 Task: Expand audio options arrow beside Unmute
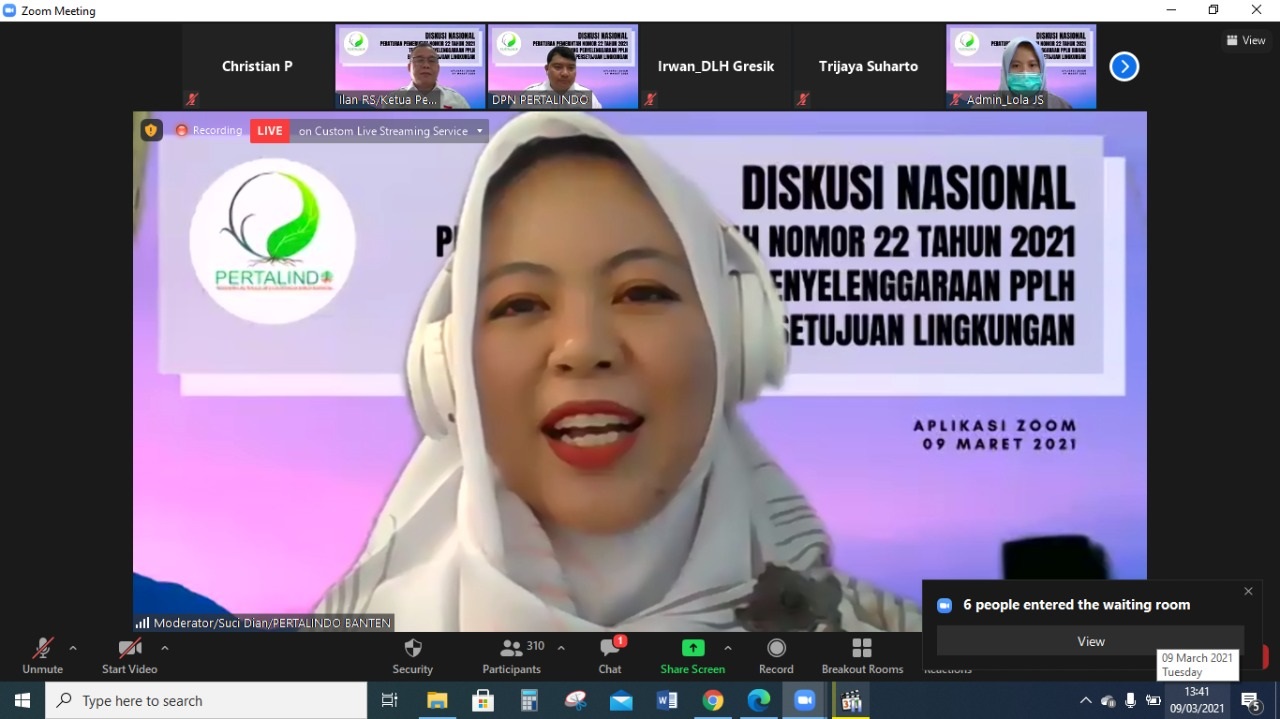point(73,648)
